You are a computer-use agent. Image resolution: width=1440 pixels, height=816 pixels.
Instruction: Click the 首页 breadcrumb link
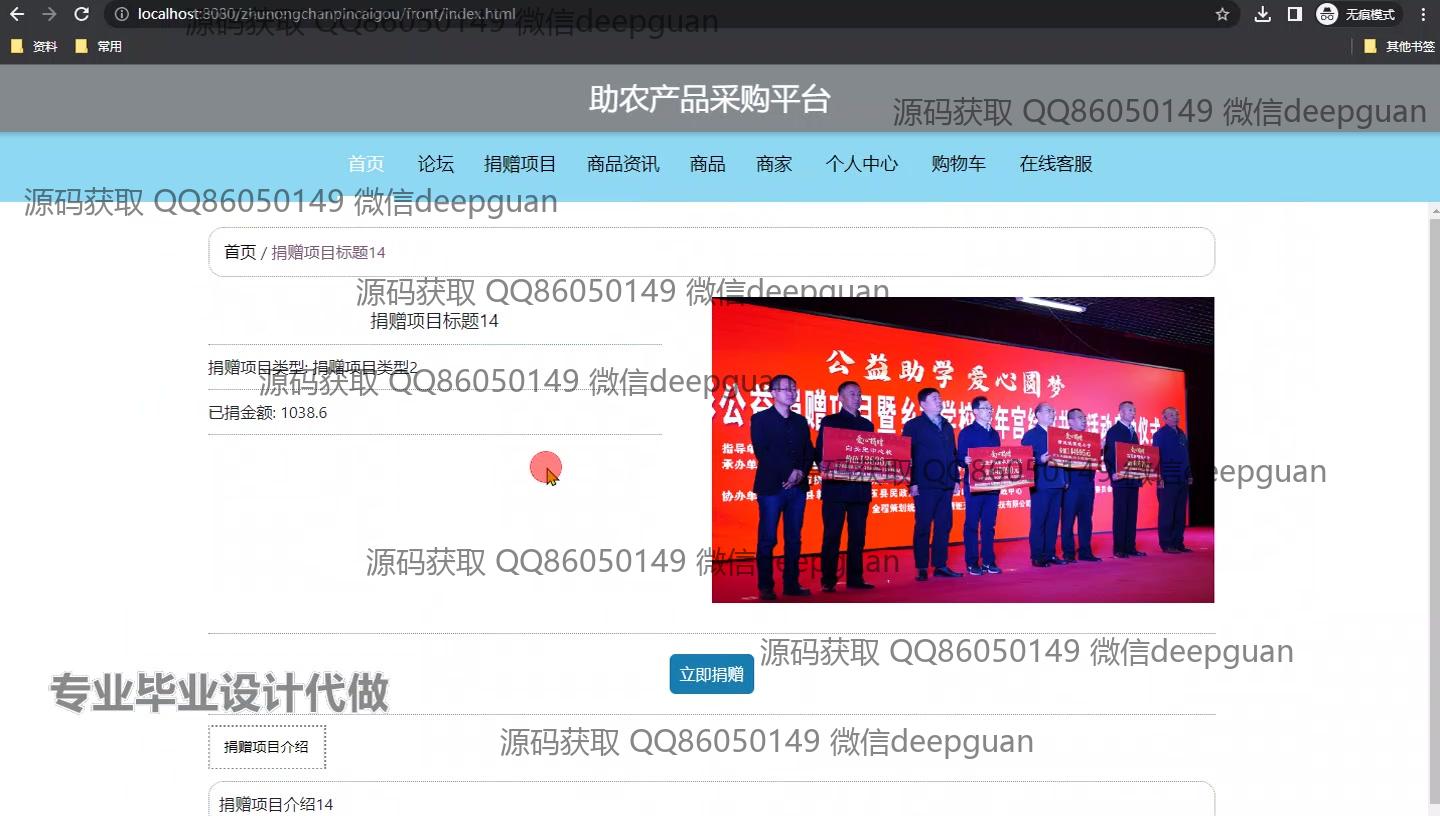point(240,252)
